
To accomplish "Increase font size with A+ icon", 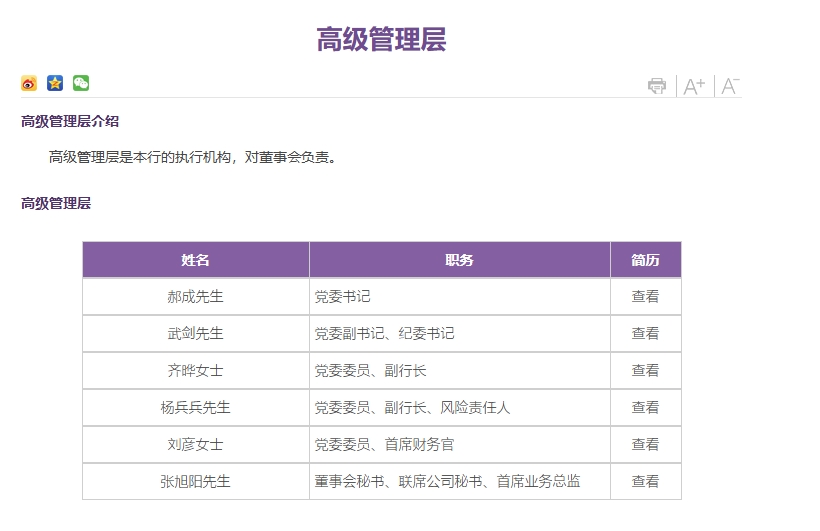I will click(x=694, y=86).
